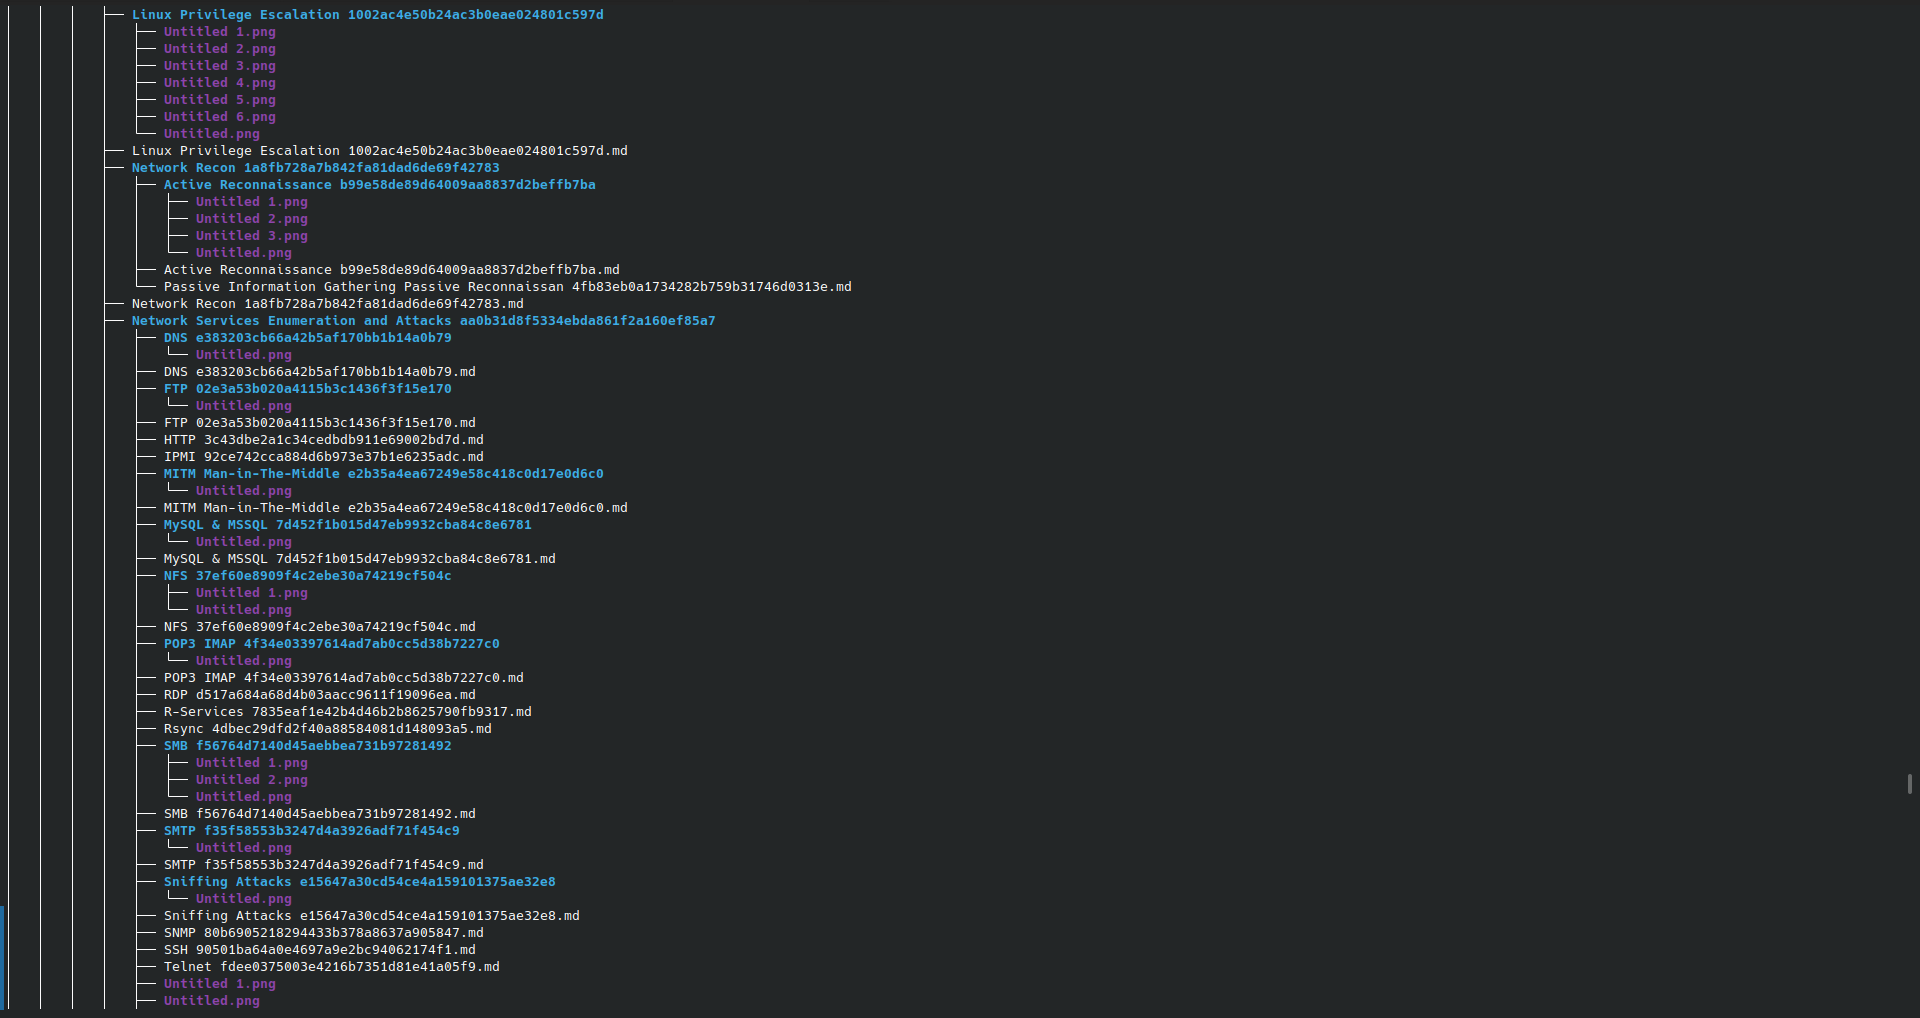Click the SMTP .md file line
The image size is (1920, 1018).
pos(324,865)
